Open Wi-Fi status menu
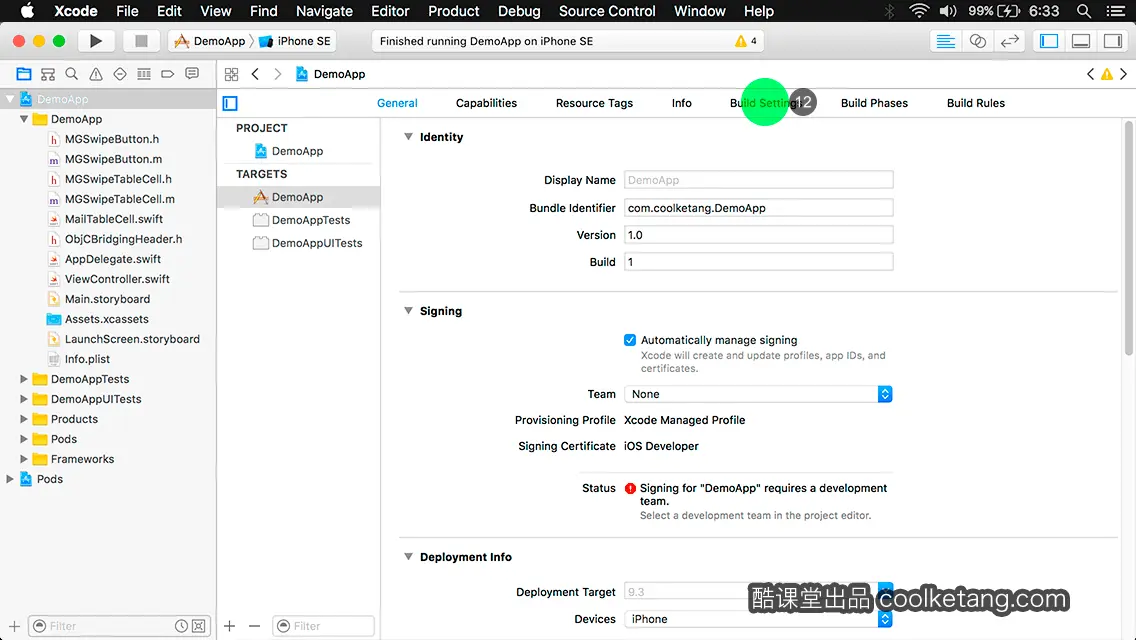 (x=919, y=11)
